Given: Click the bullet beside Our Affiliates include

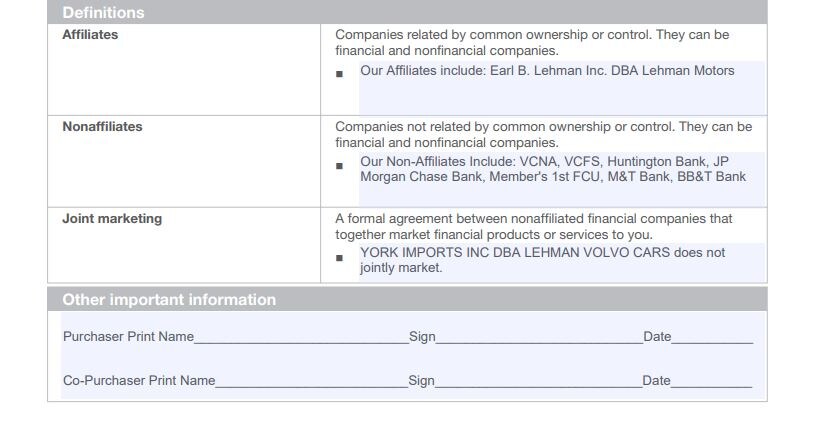Looking at the screenshot, I should tap(339, 74).
